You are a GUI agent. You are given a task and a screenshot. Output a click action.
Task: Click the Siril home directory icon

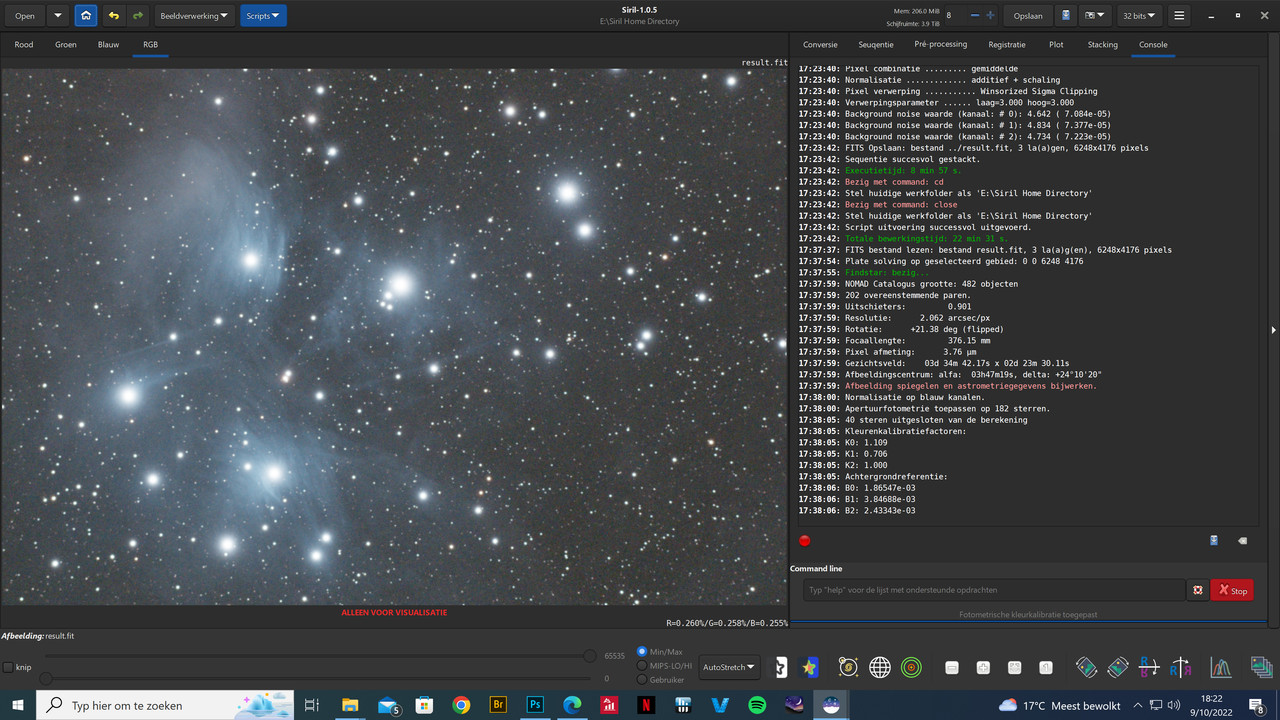coord(86,15)
